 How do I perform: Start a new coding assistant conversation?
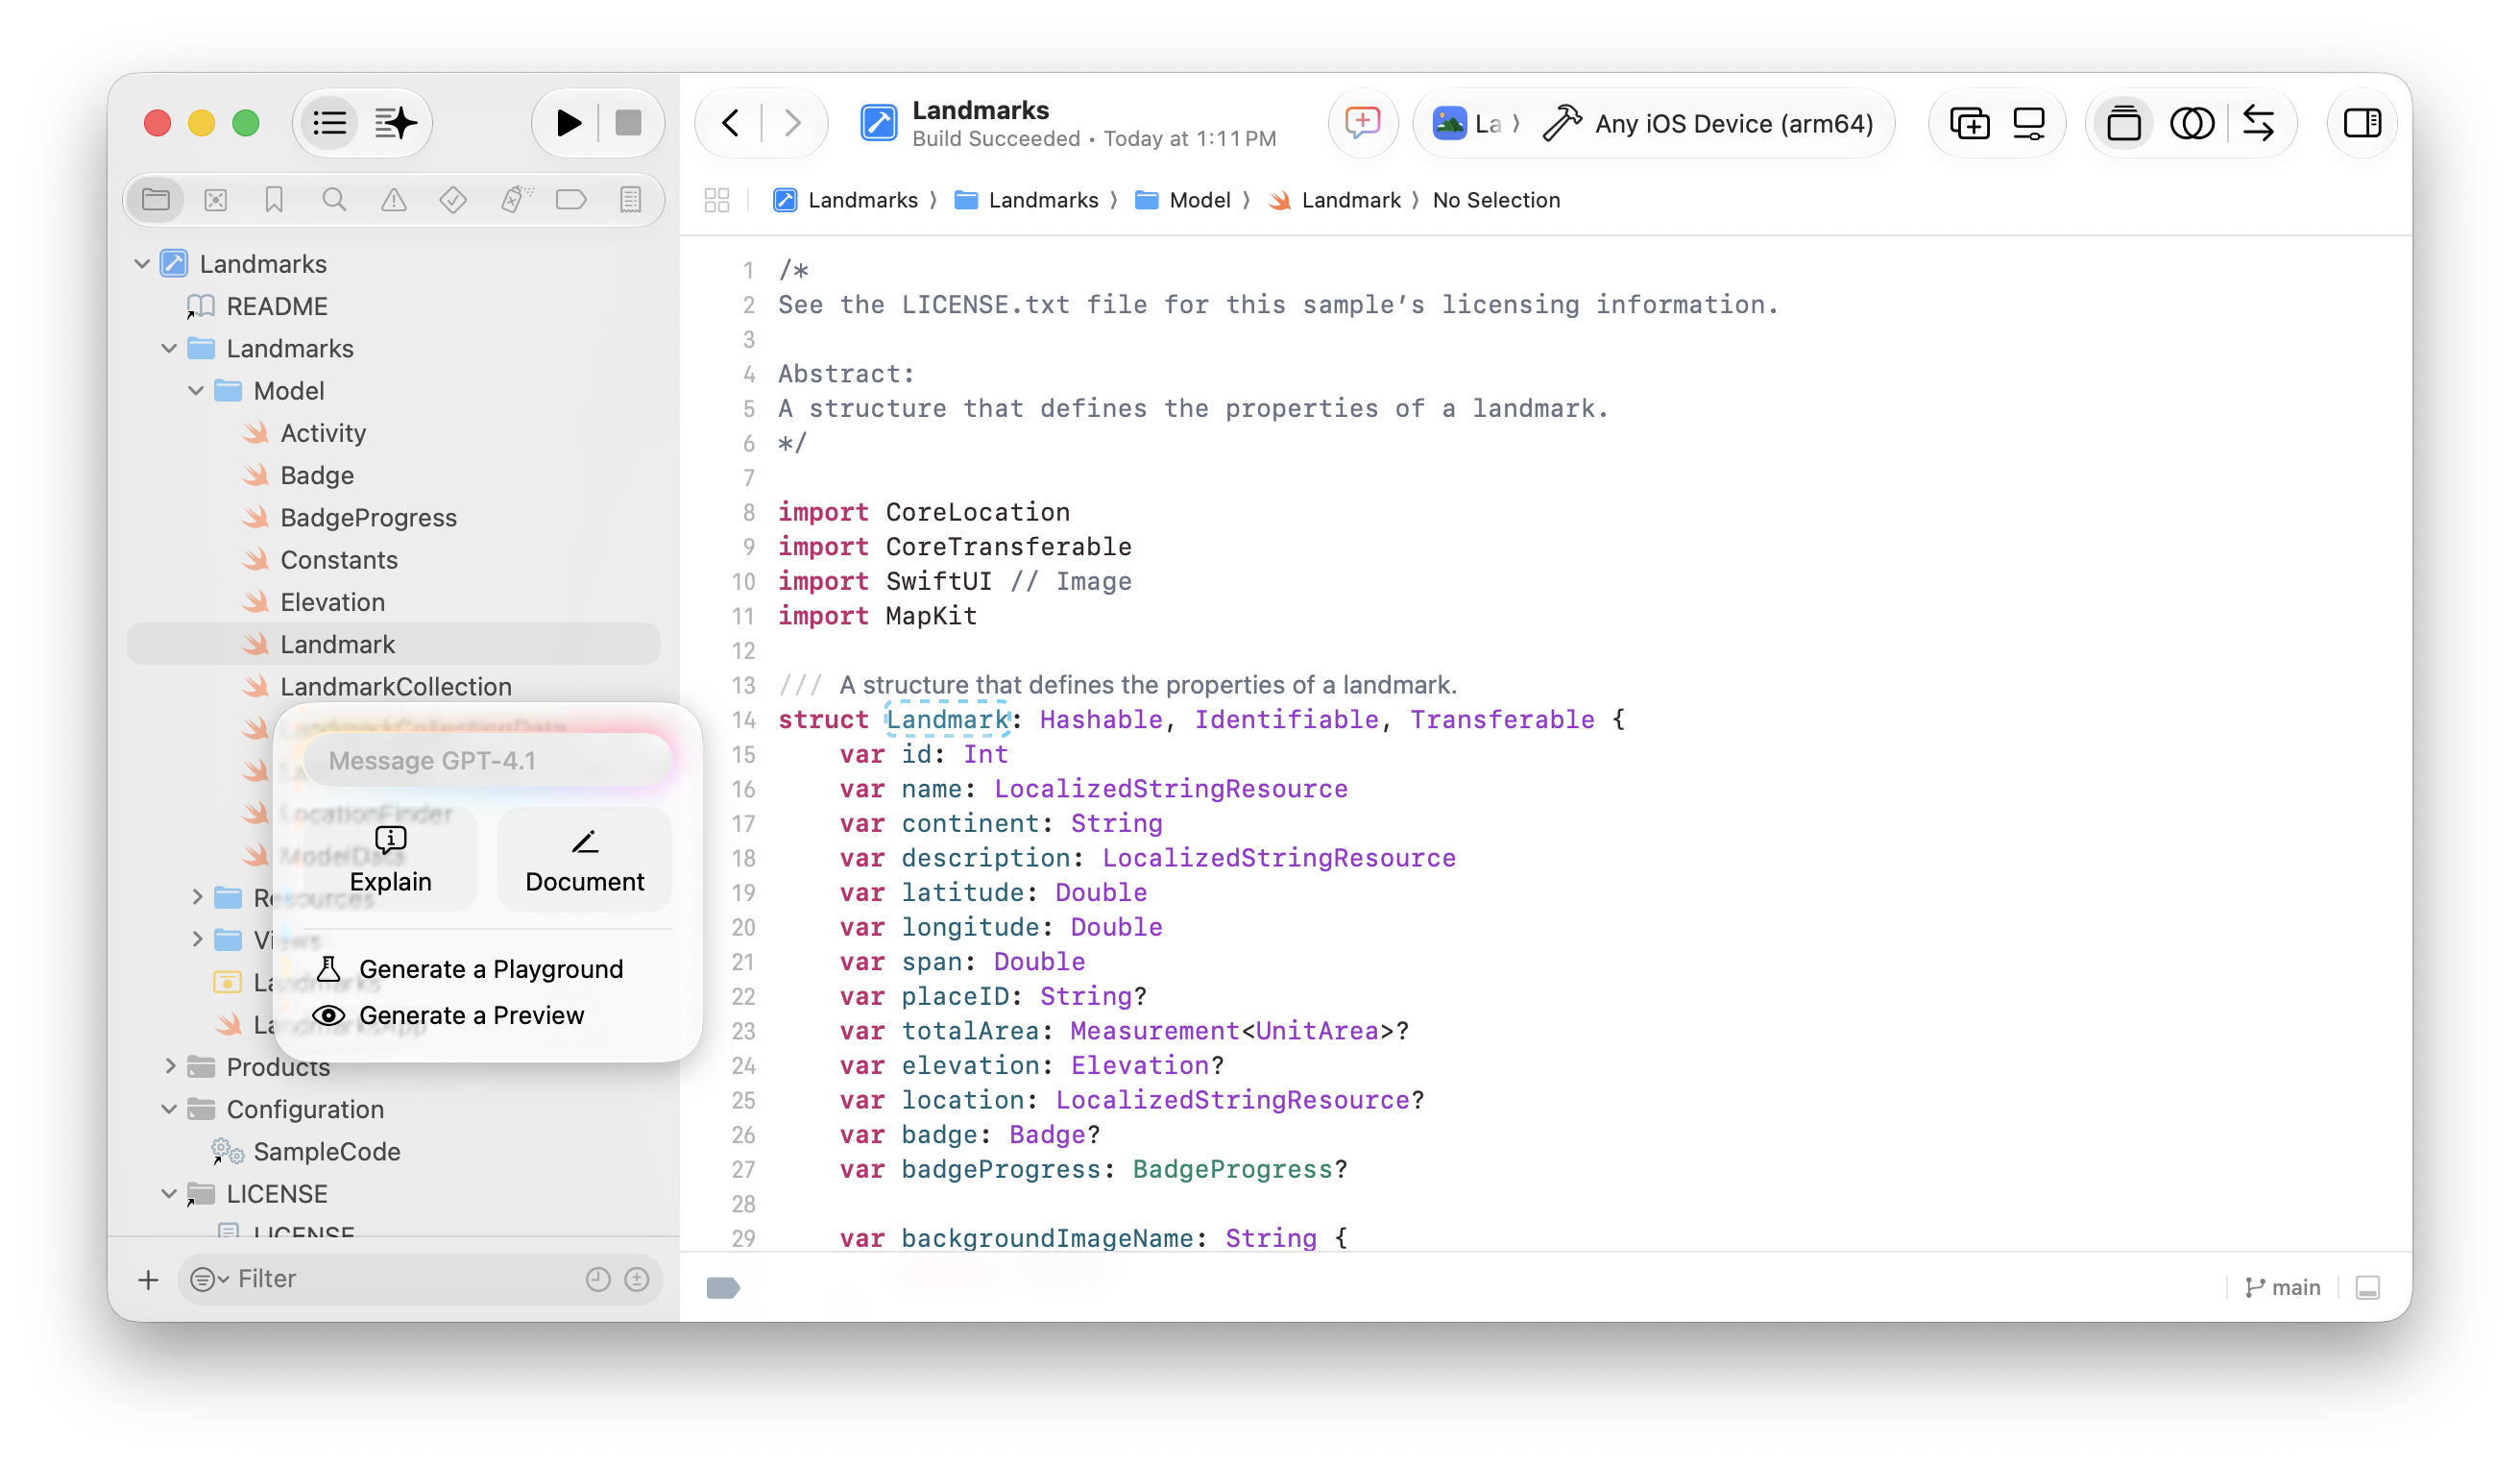[1362, 123]
